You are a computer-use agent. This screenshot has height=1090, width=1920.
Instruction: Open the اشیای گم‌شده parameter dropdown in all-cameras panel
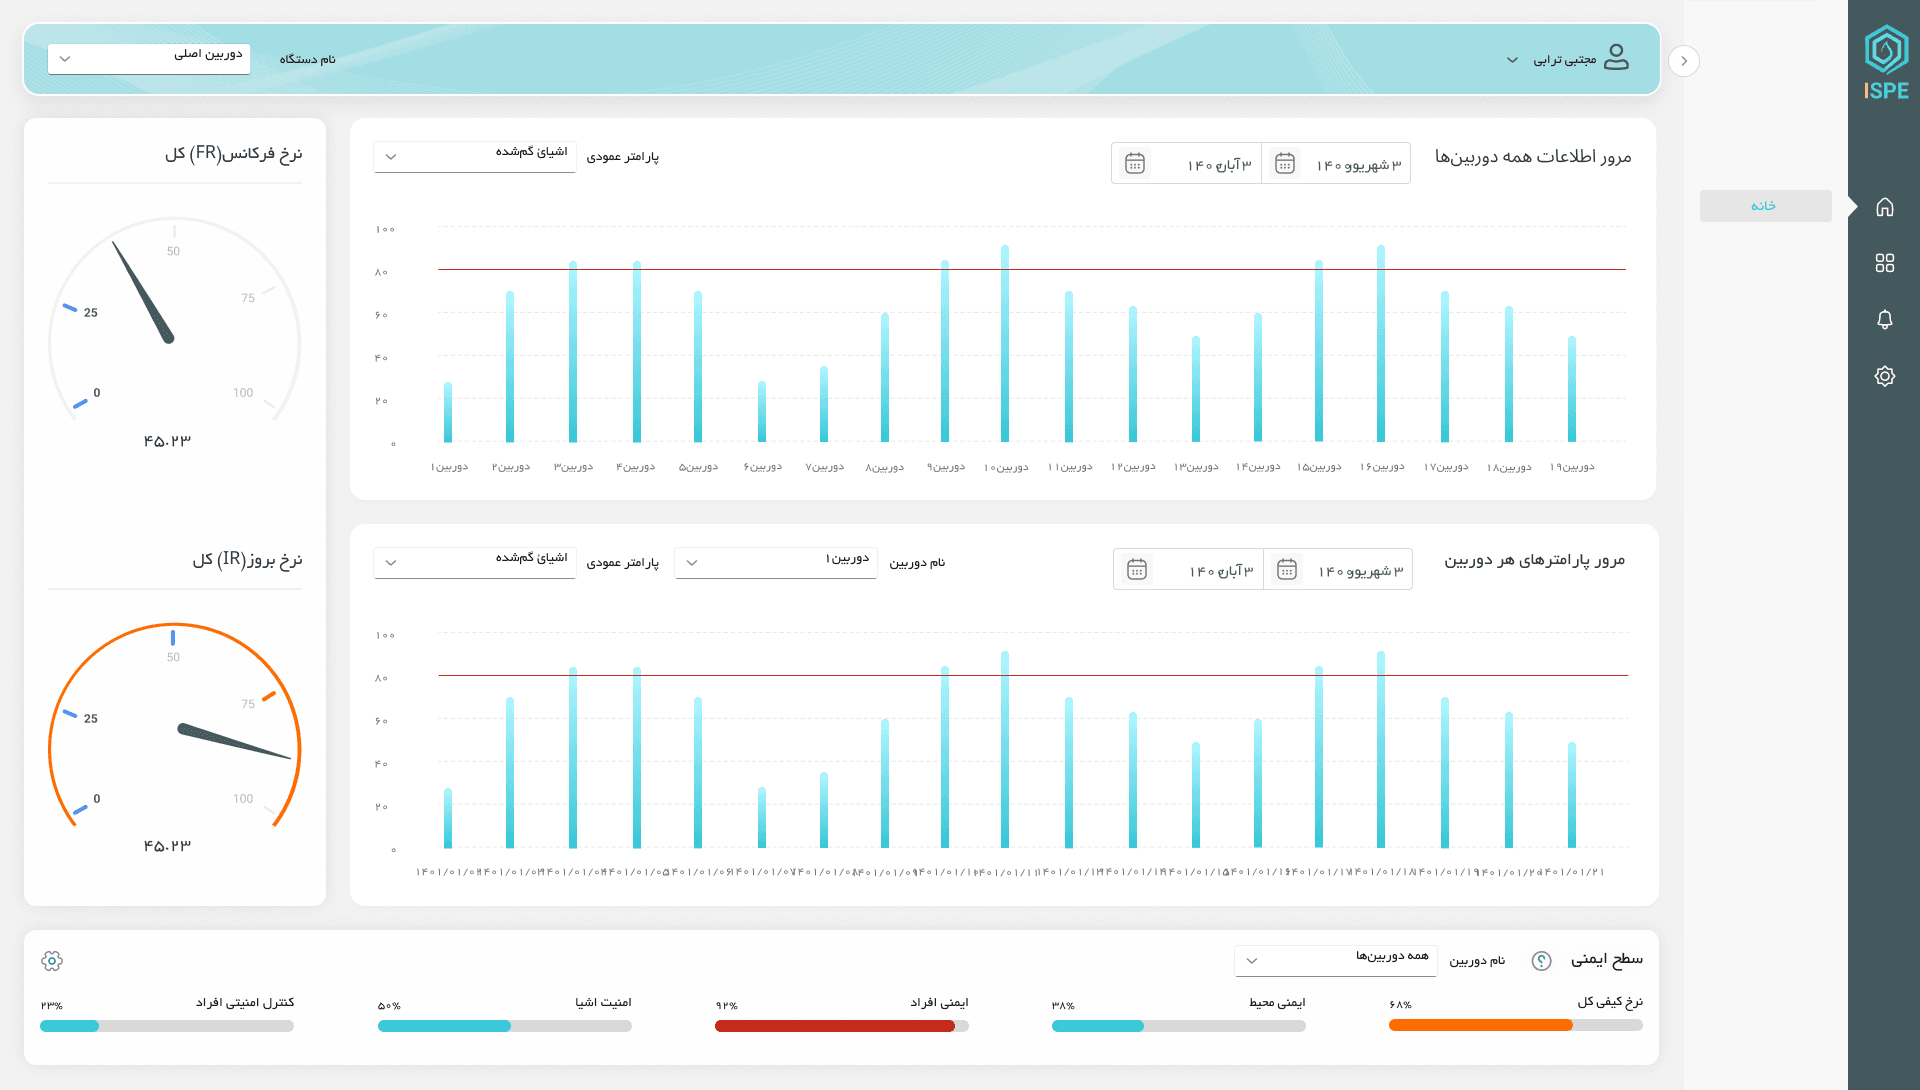(x=475, y=156)
